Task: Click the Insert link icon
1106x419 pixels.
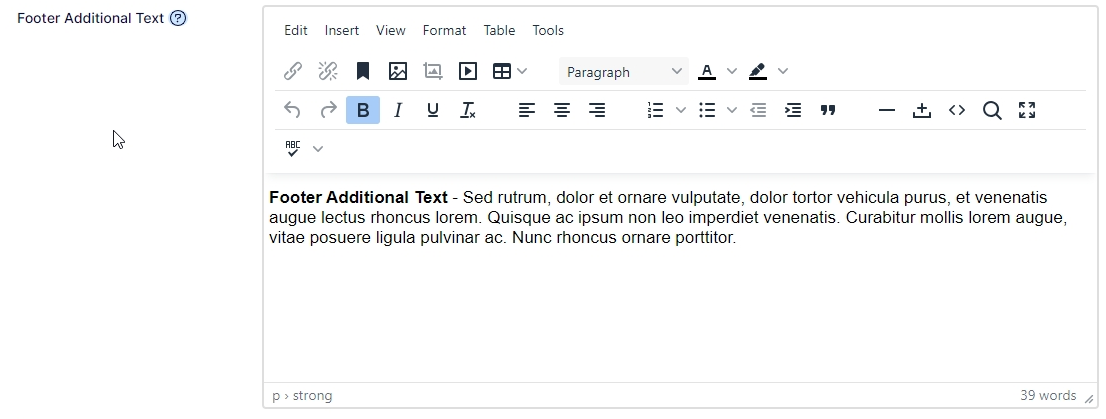Action: [x=293, y=71]
